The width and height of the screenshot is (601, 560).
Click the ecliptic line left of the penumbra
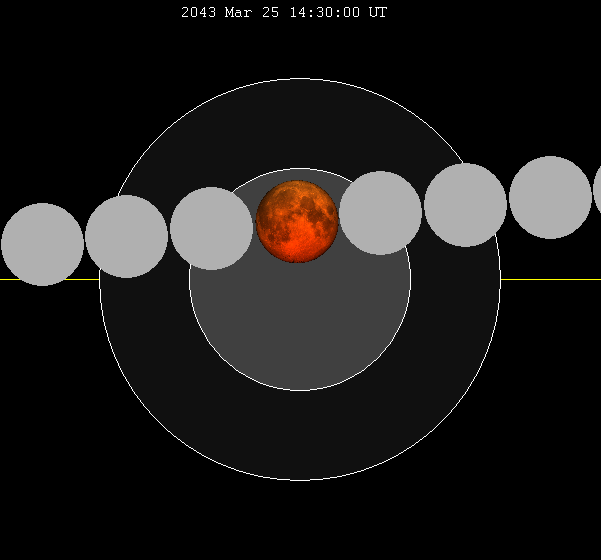50,279
